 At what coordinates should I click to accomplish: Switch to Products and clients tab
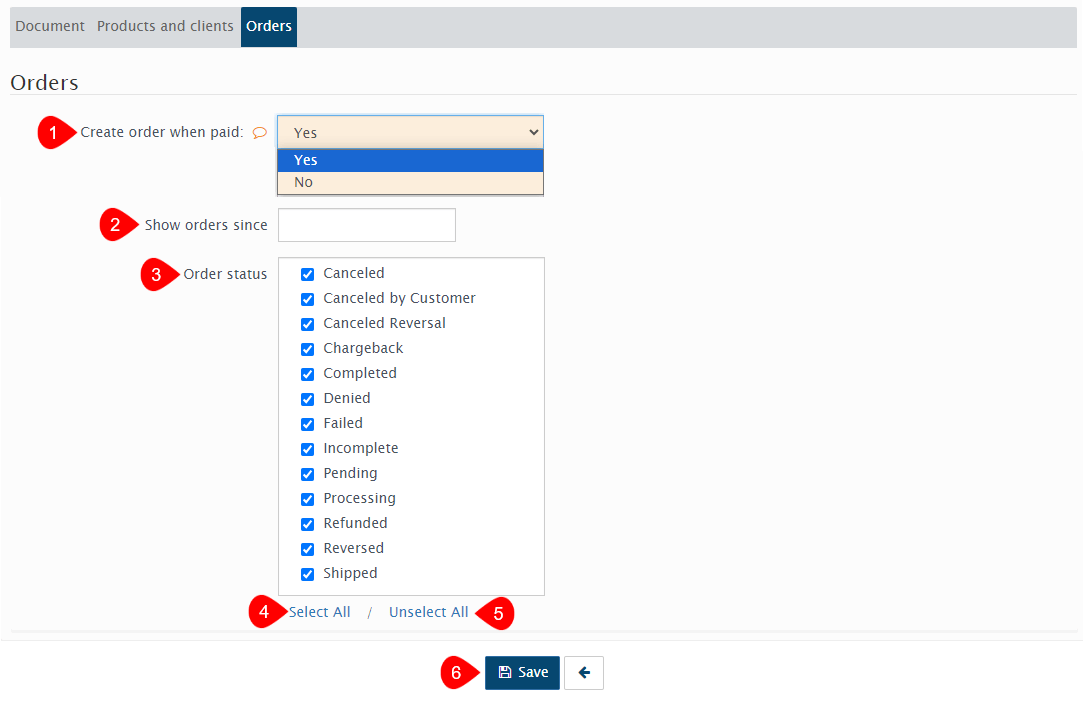(165, 26)
